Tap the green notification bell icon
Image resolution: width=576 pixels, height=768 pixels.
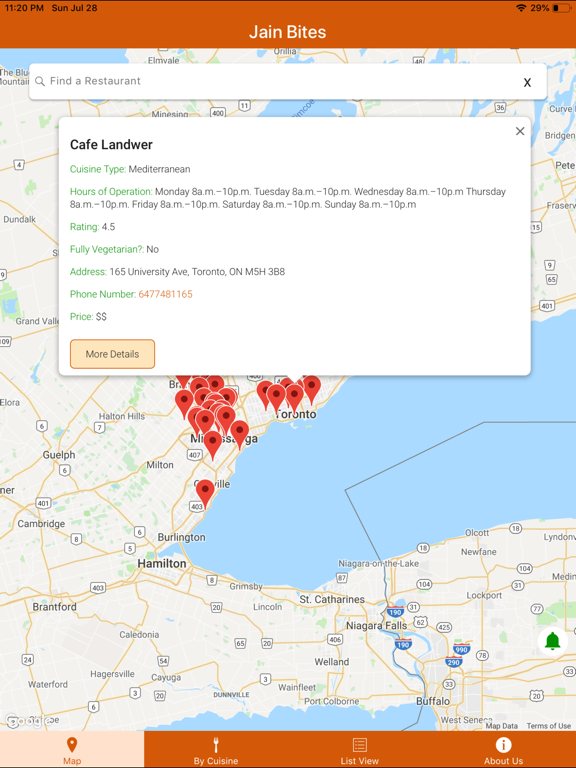552,641
